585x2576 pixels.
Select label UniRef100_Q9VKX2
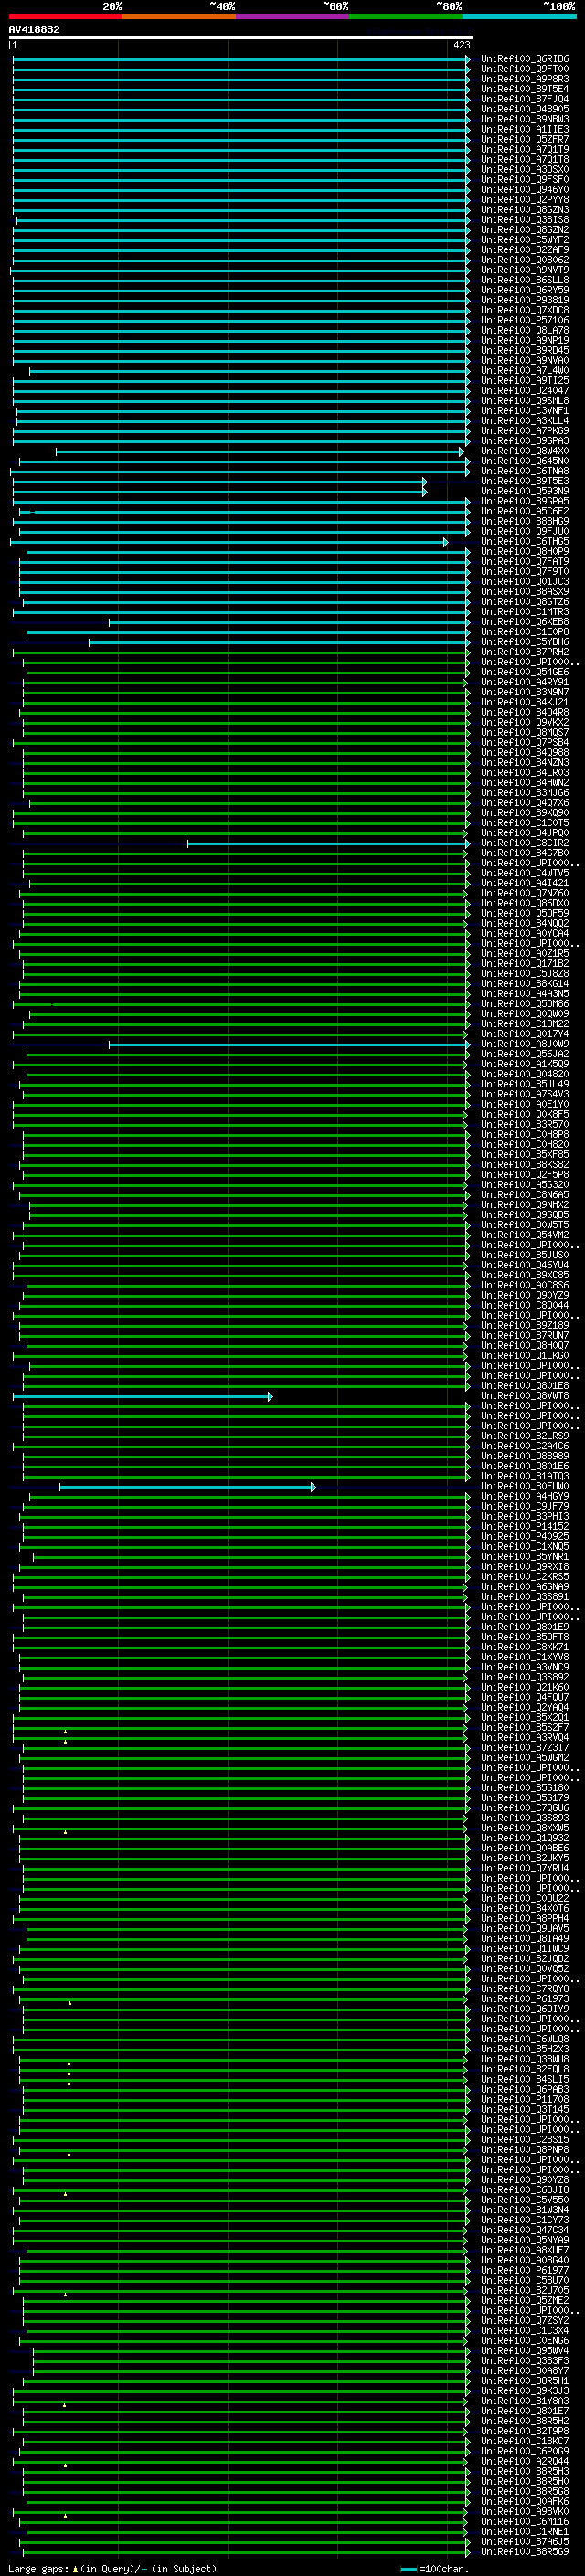coord(525,722)
